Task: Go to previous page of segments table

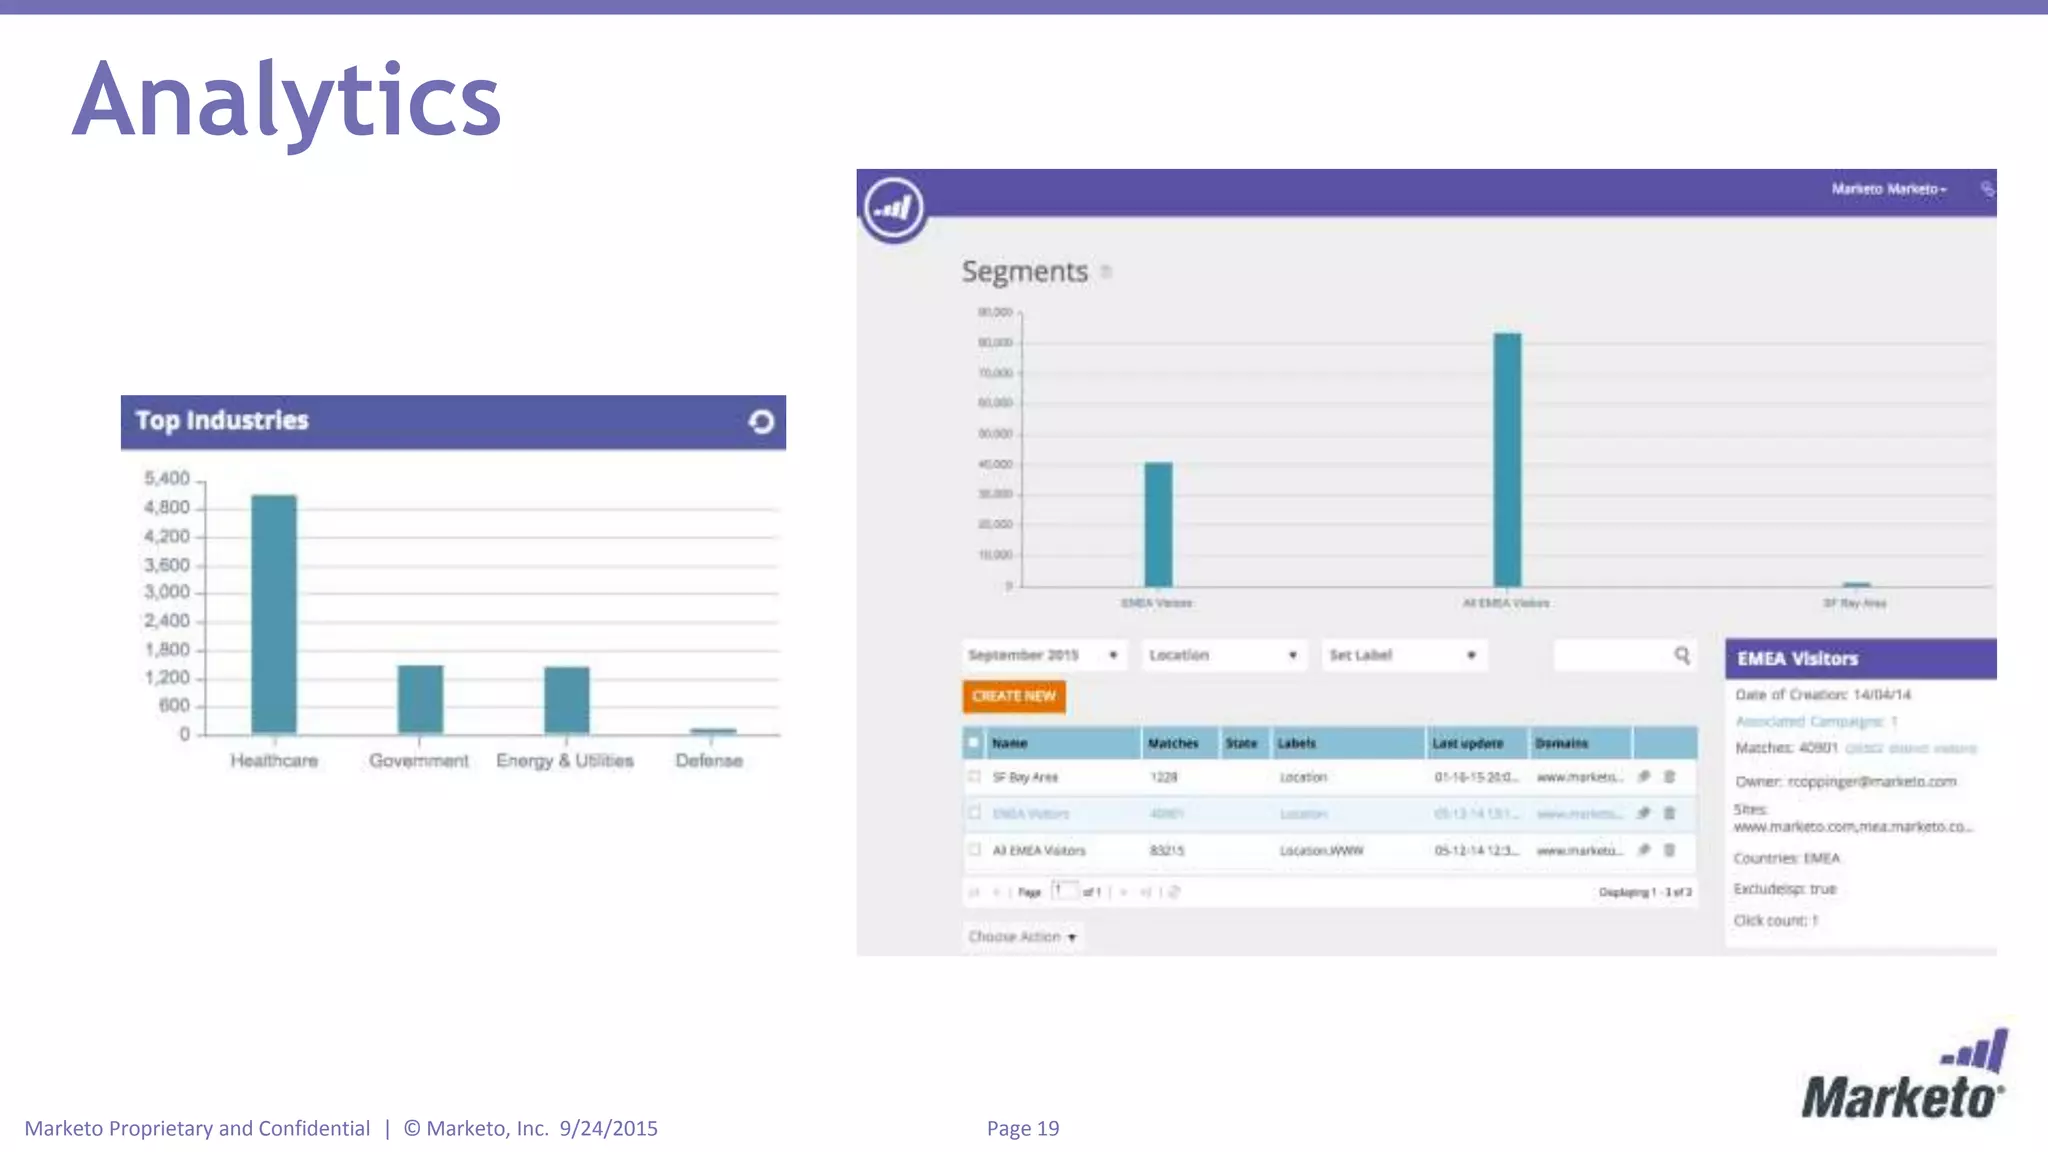Action: click(x=996, y=892)
